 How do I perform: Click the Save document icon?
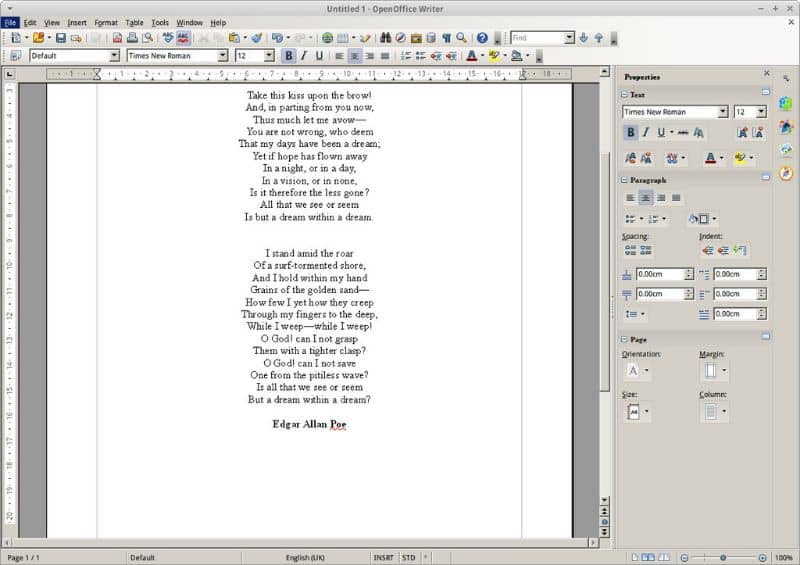coord(61,38)
